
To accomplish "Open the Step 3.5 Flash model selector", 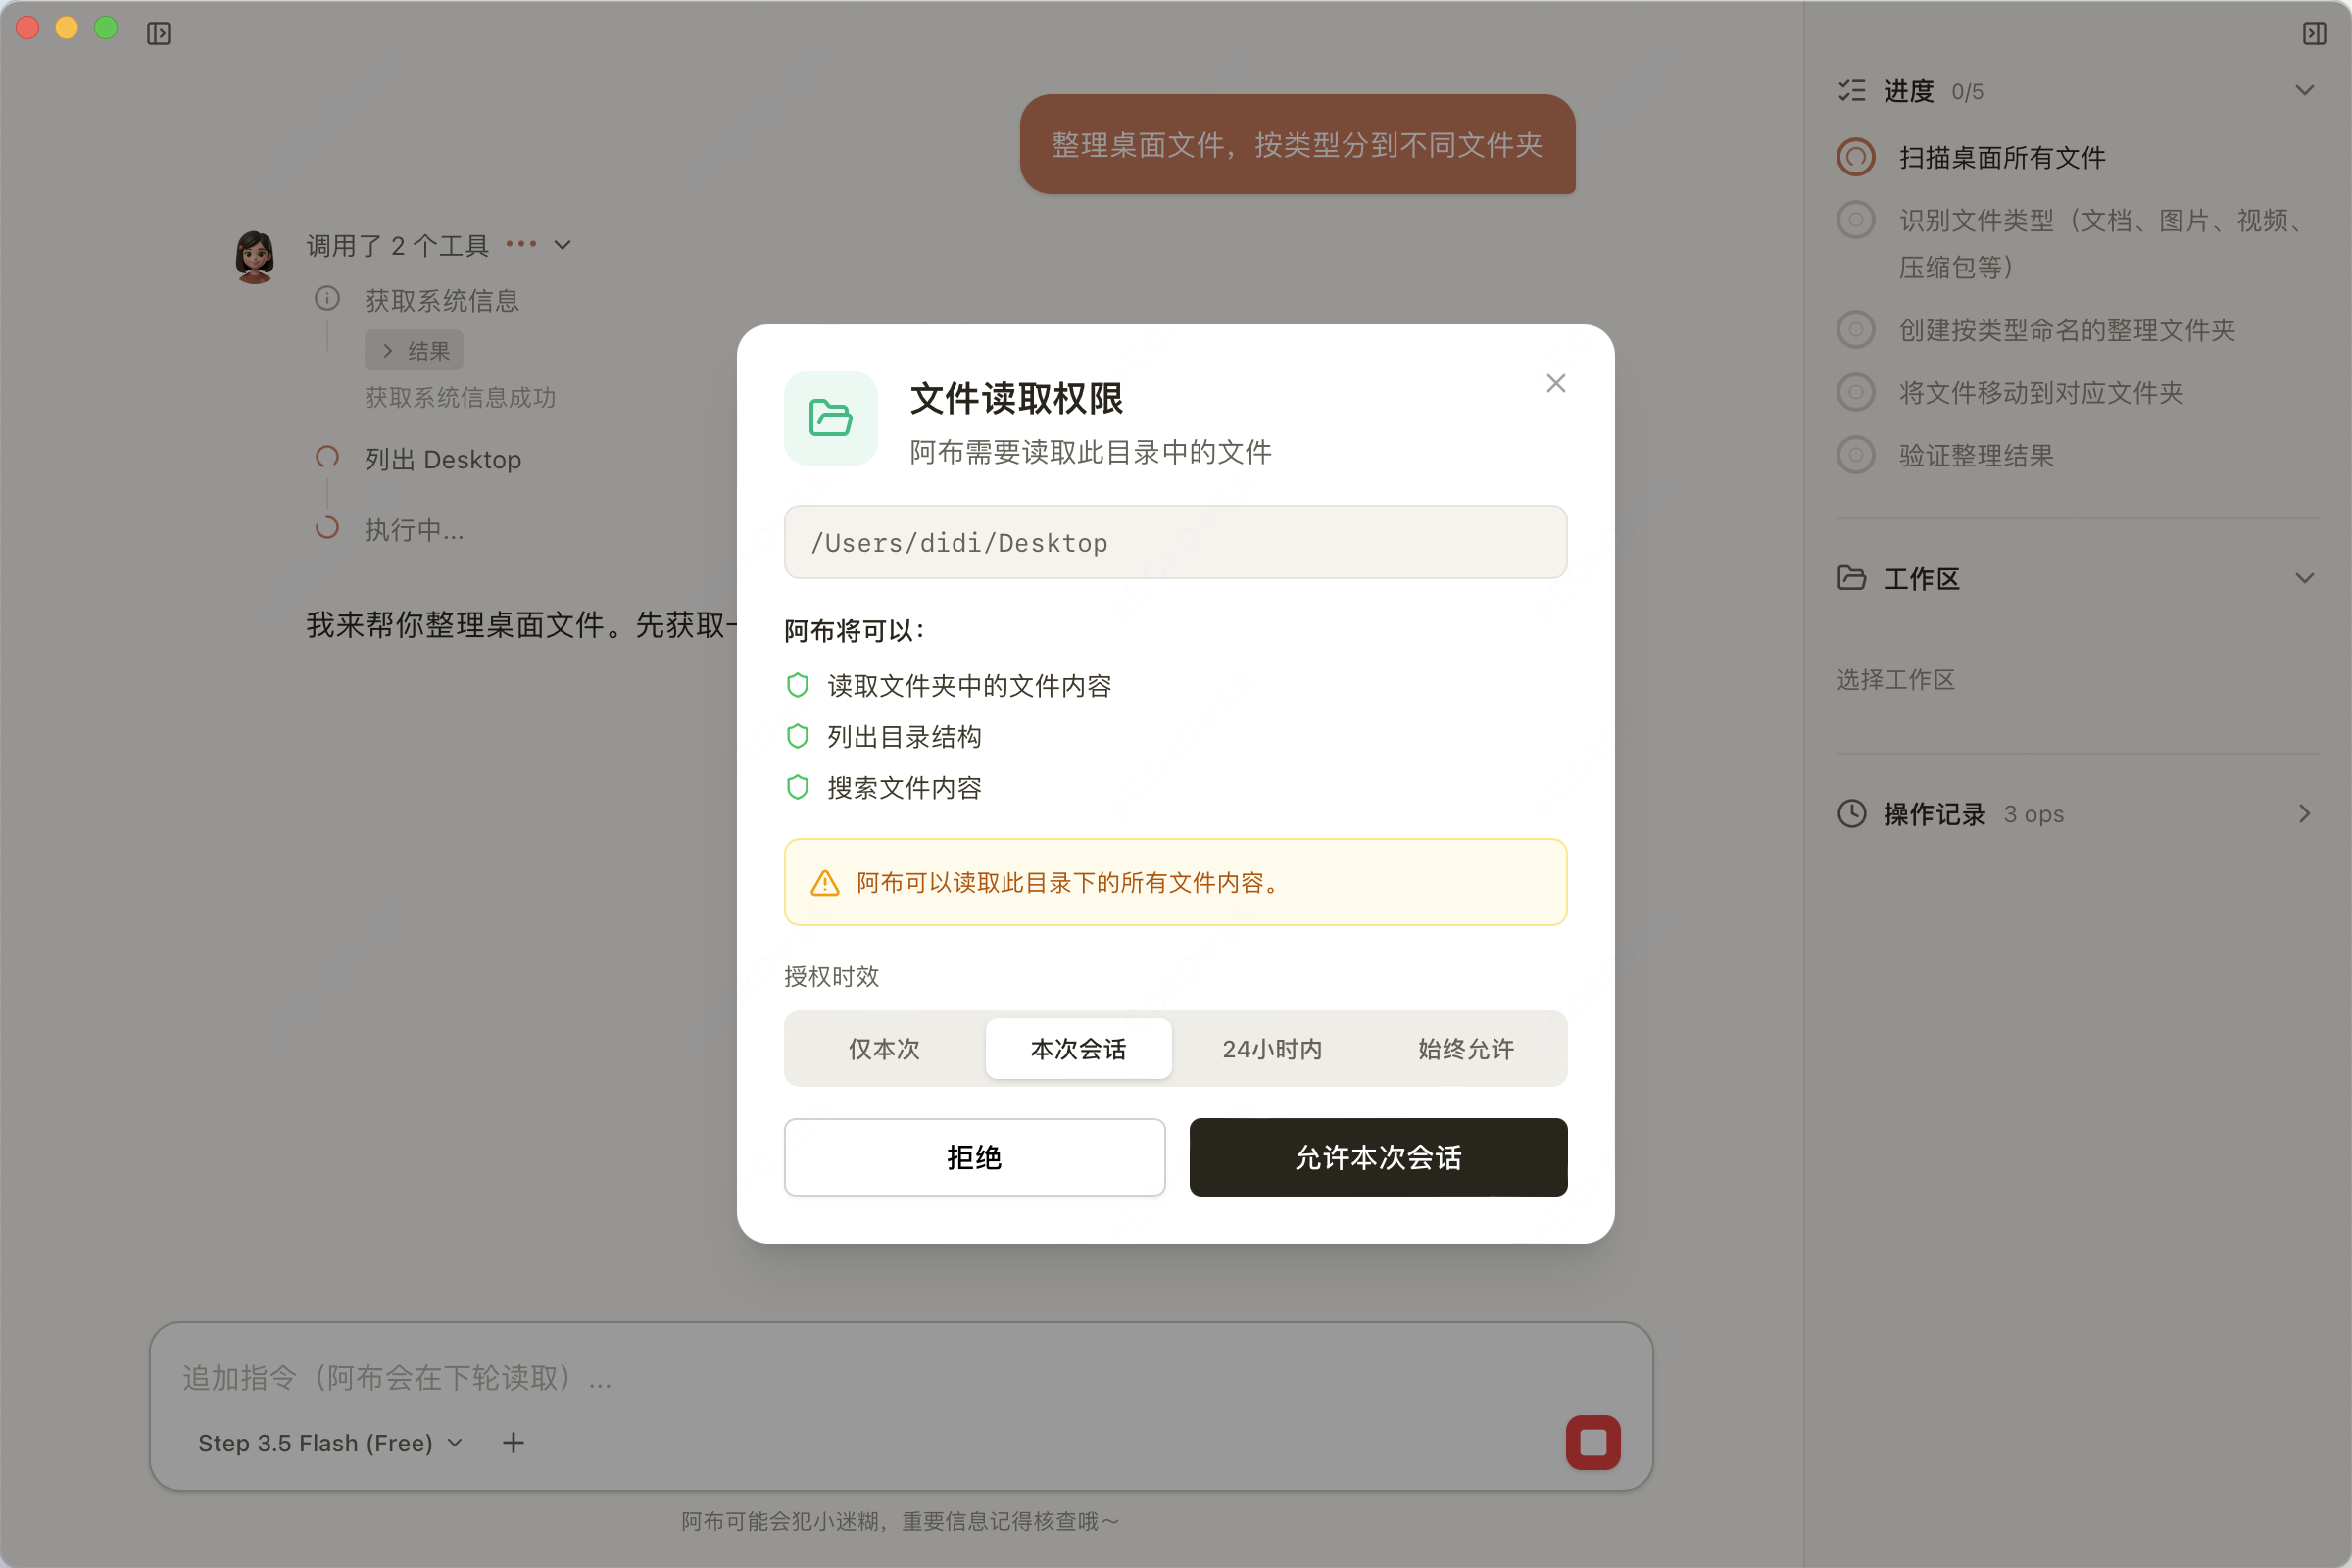I will (328, 1443).
